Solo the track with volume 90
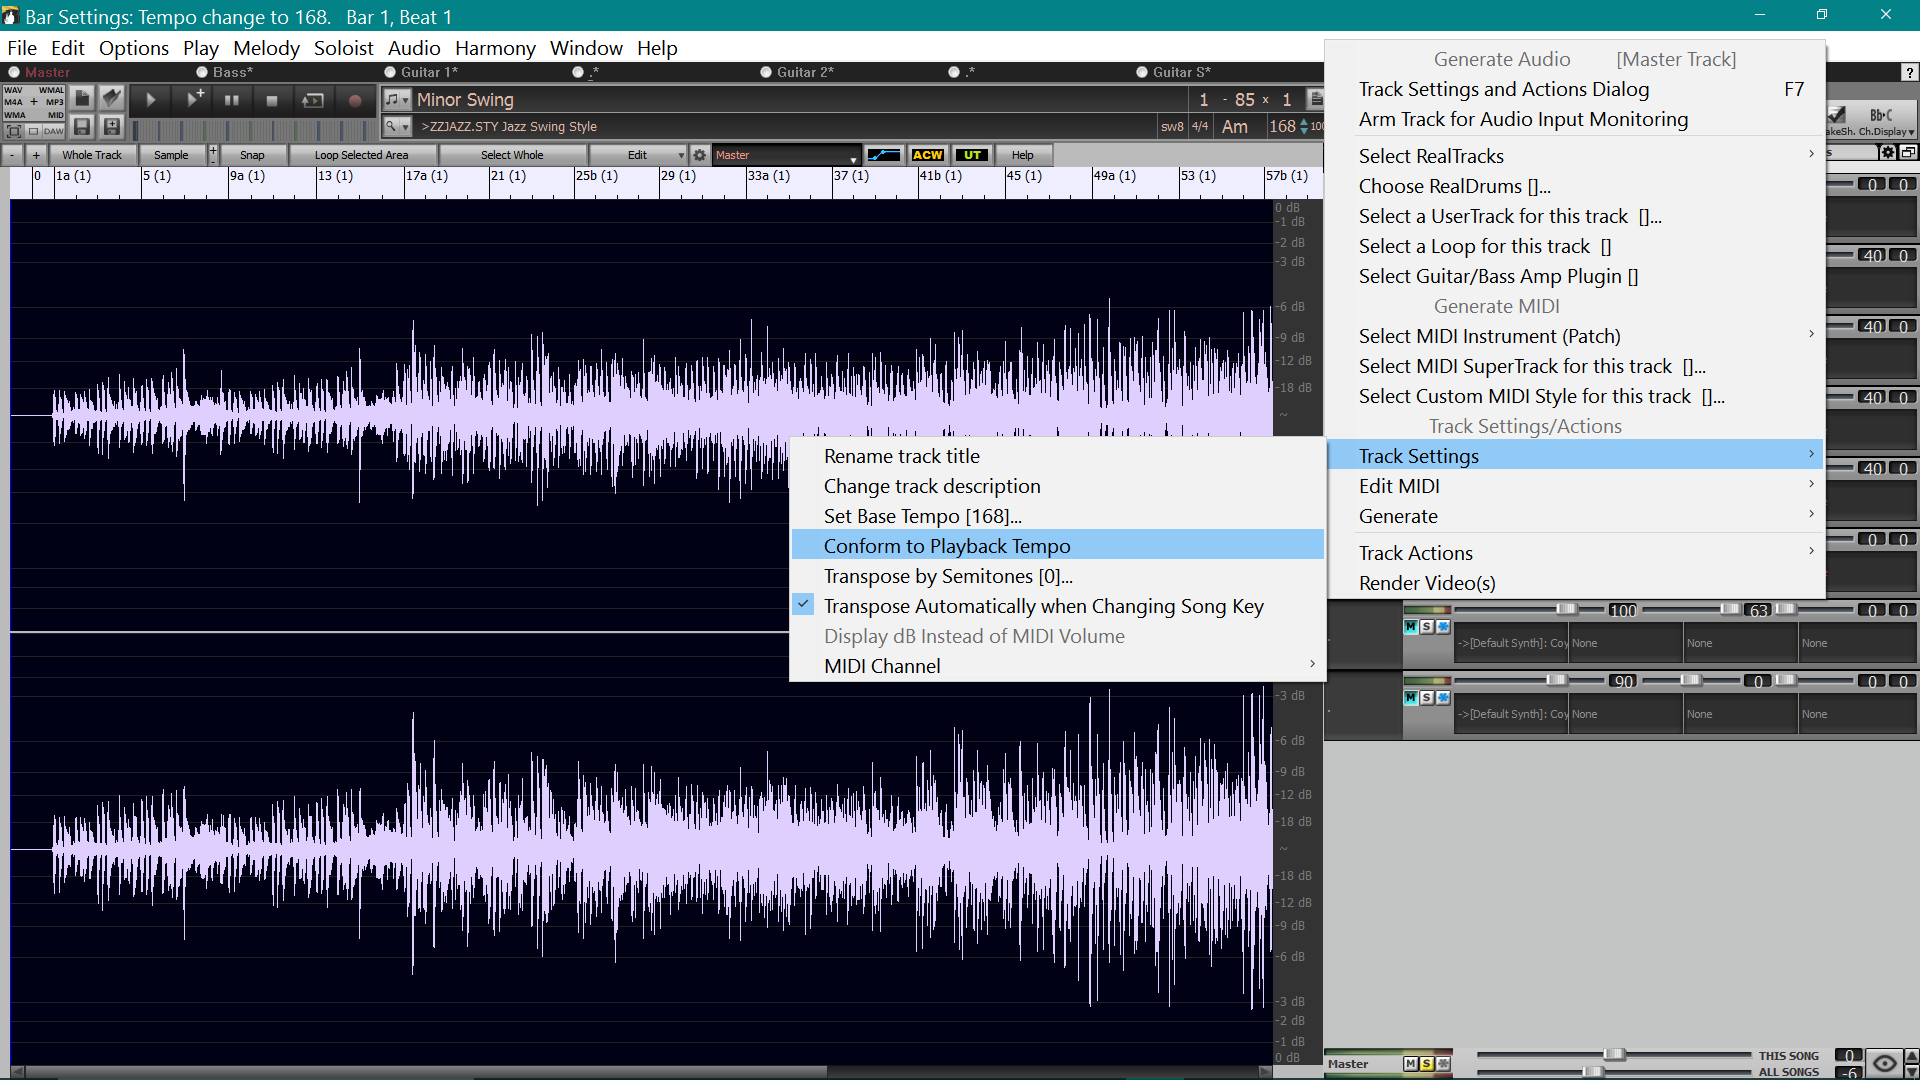 pos(1427,698)
